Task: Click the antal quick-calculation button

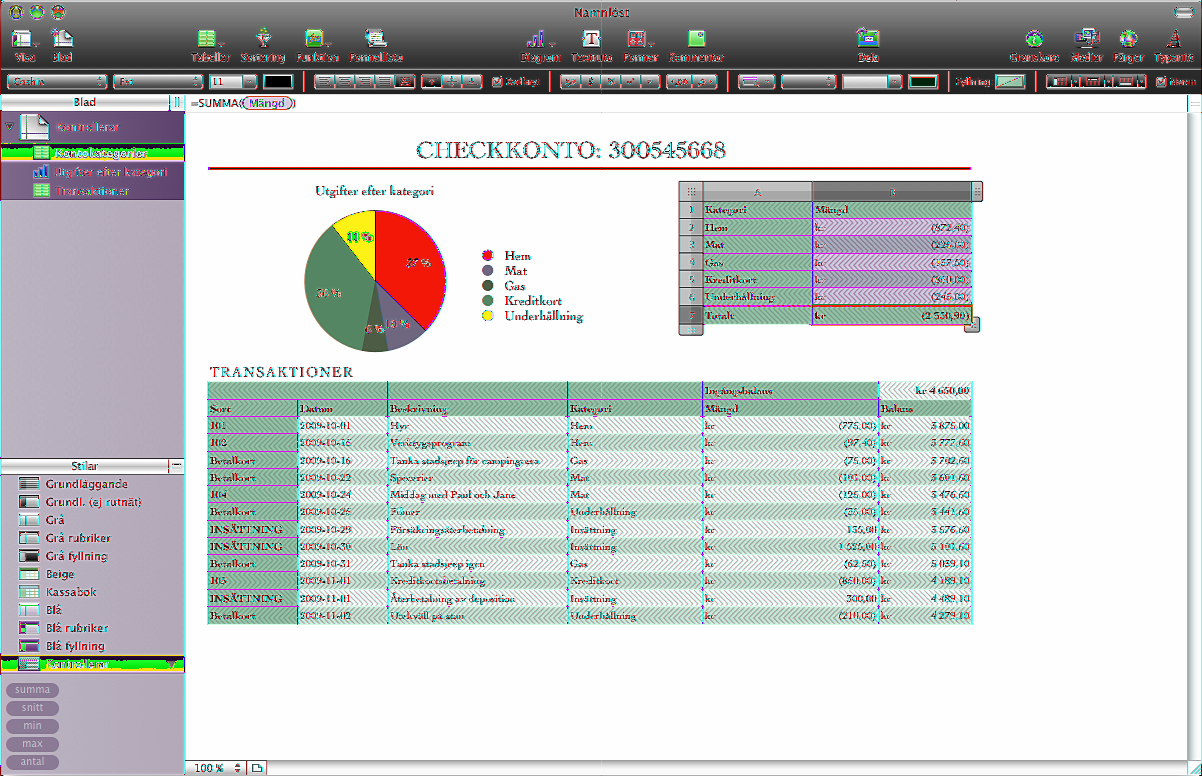Action: [x=32, y=762]
